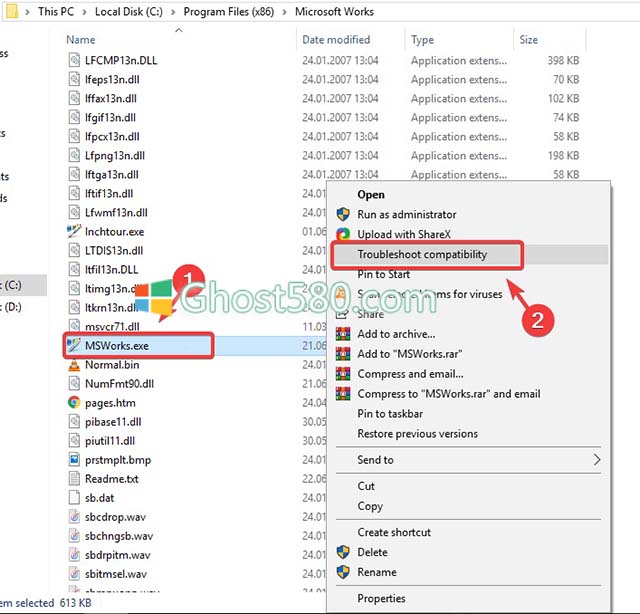
Task: Click the sbitmsel.wav audio file icon
Action: coord(74,574)
